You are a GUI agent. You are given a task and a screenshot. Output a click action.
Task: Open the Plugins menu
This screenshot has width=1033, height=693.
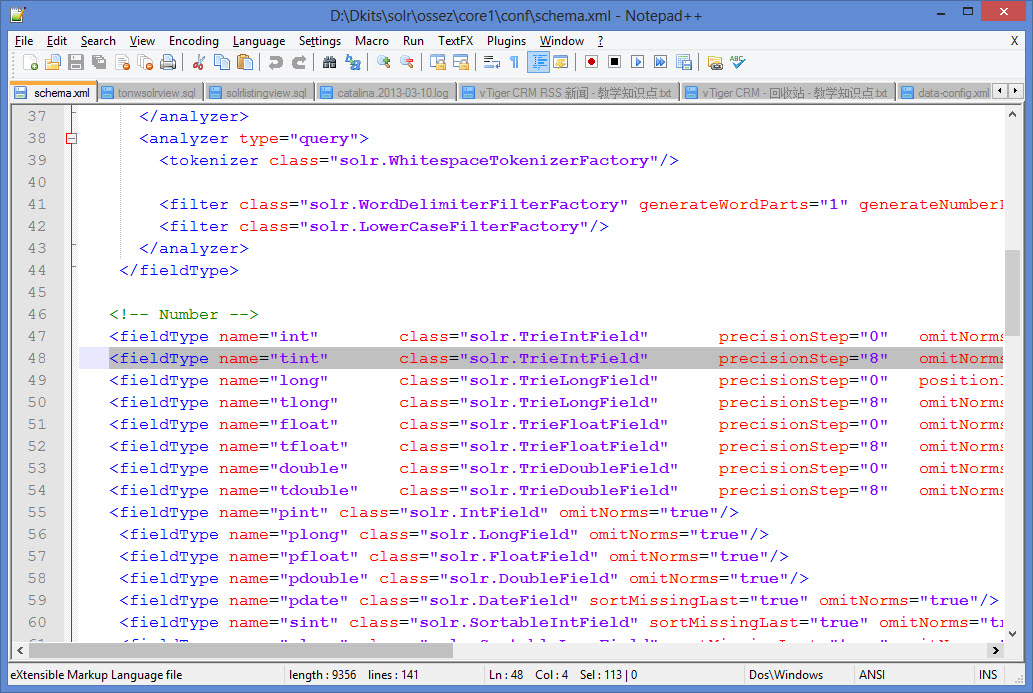click(506, 41)
